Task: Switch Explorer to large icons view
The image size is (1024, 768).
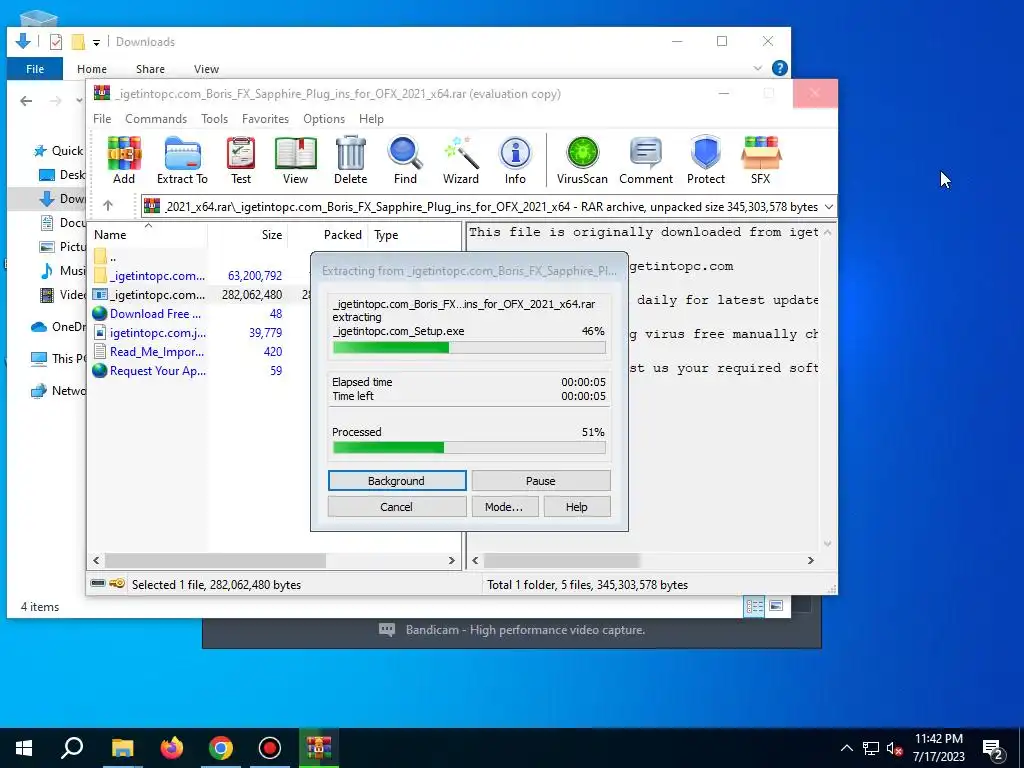Action: 776,606
